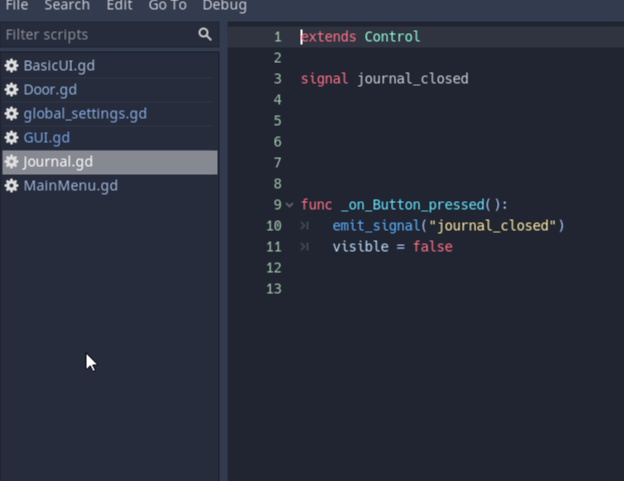Click the gear icon beside MainMenu.gd
This screenshot has width=625, height=481.
tap(12, 185)
